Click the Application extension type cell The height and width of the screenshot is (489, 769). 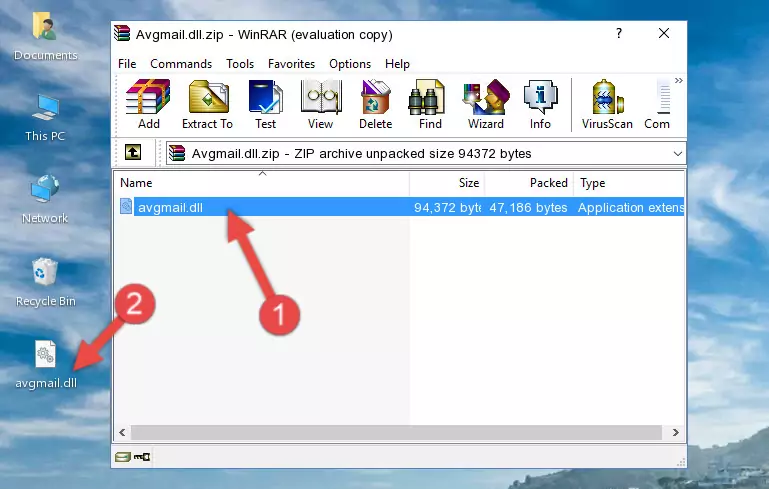631,207
